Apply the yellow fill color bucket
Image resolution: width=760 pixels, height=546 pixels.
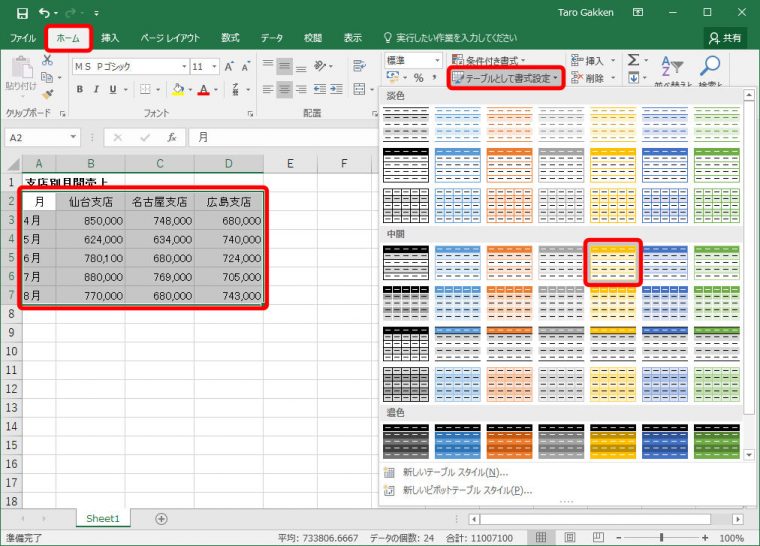pos(178,89)
